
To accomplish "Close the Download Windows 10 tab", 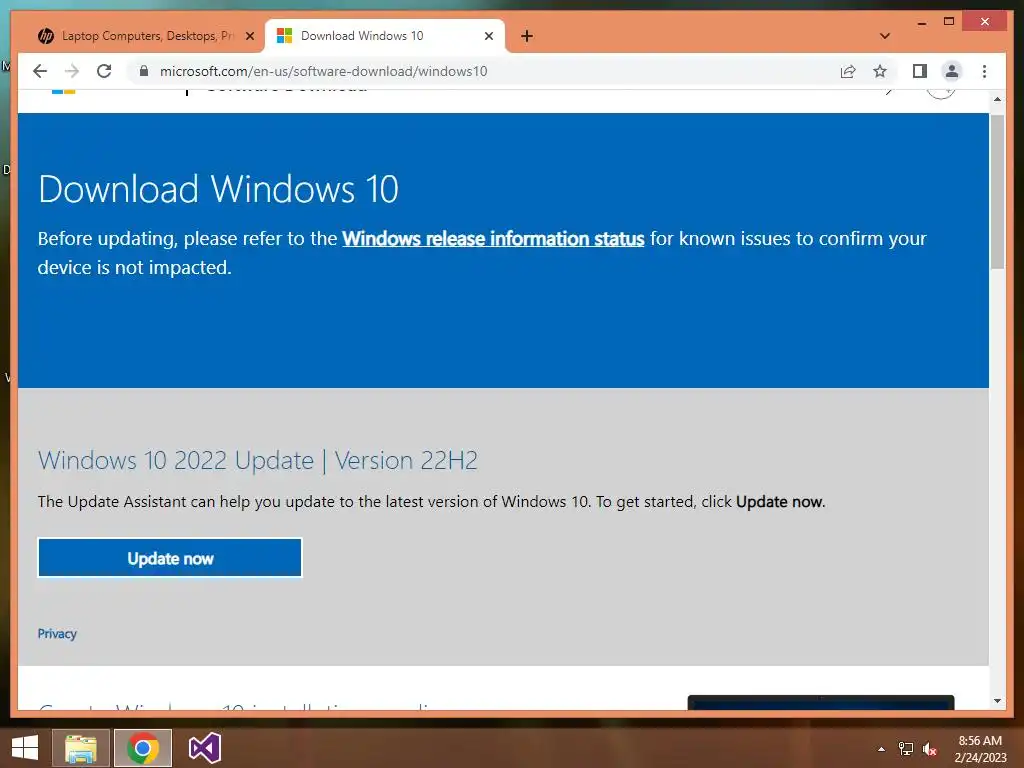I will (x=488, y=36).
